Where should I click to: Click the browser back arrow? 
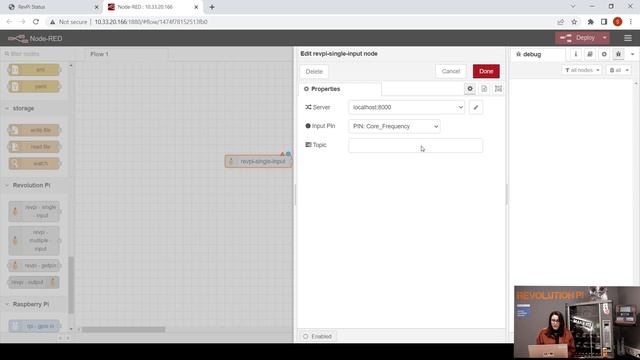[x=9, y=22]
